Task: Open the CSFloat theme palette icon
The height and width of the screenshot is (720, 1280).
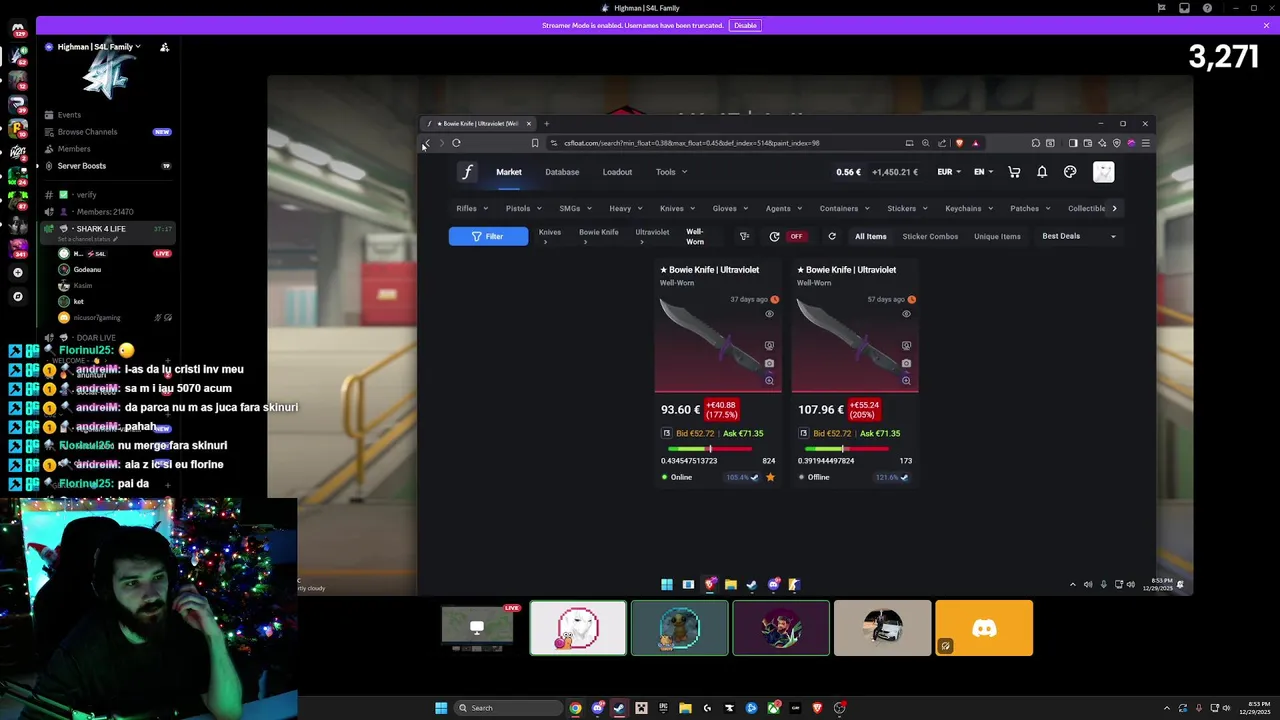Action: (x=1070, y=172)
